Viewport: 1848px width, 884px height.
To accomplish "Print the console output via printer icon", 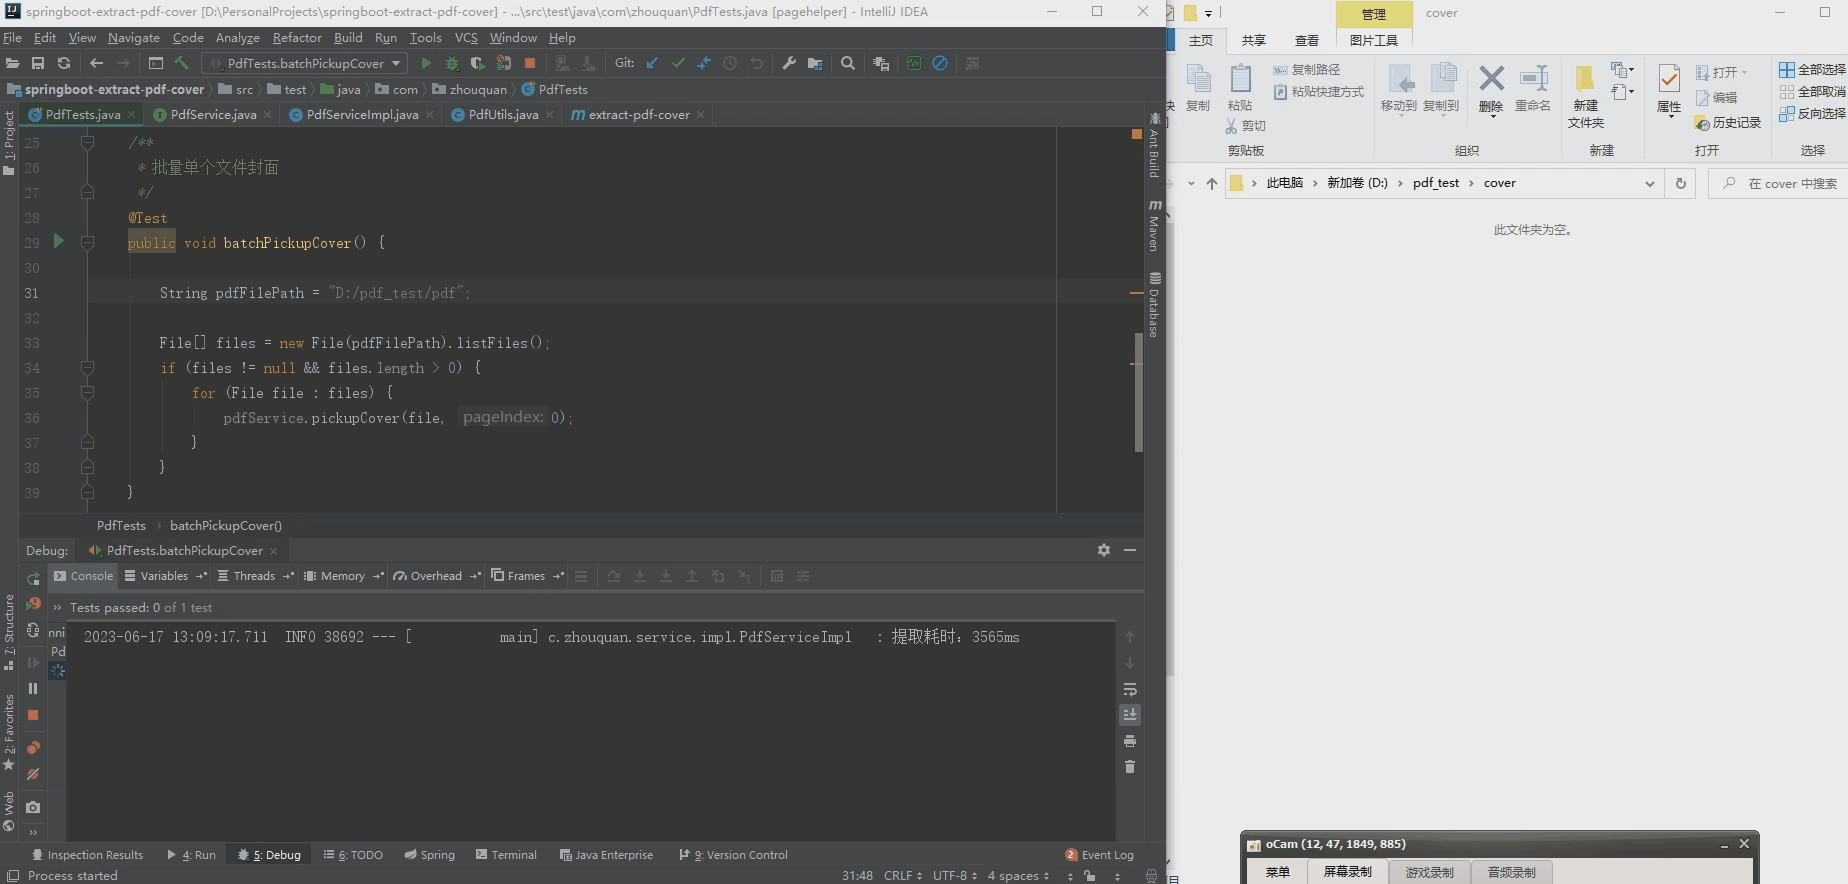I will [x=1130, y=741].
